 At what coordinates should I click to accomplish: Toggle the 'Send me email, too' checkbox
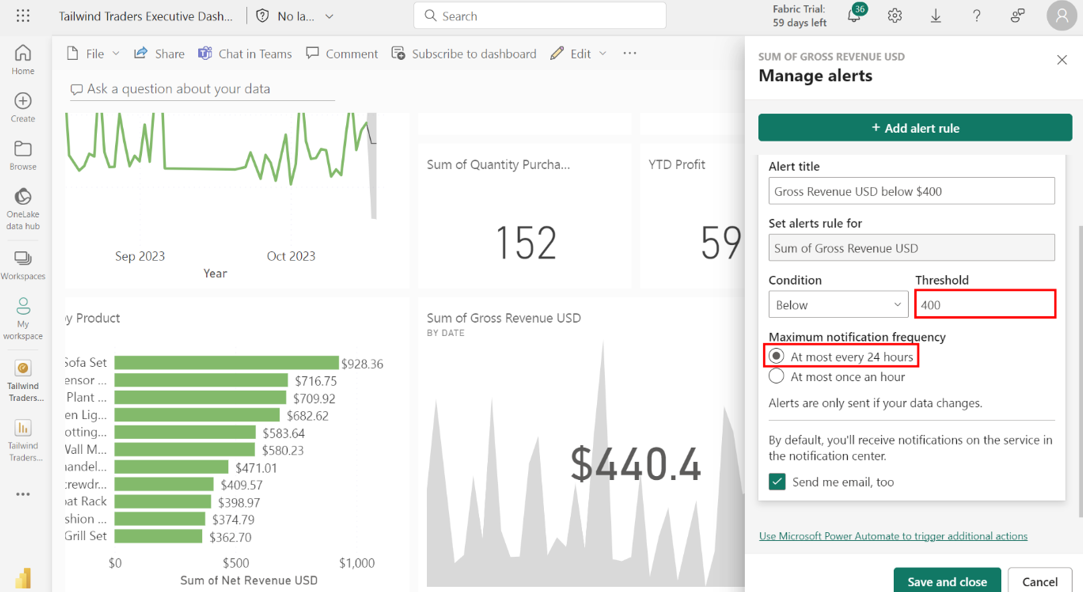click(777, 482)
